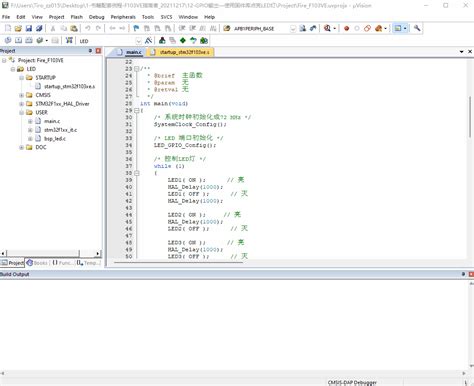
Task: Open the File Extensions and Books manager icon
Action: coord(162,40)
